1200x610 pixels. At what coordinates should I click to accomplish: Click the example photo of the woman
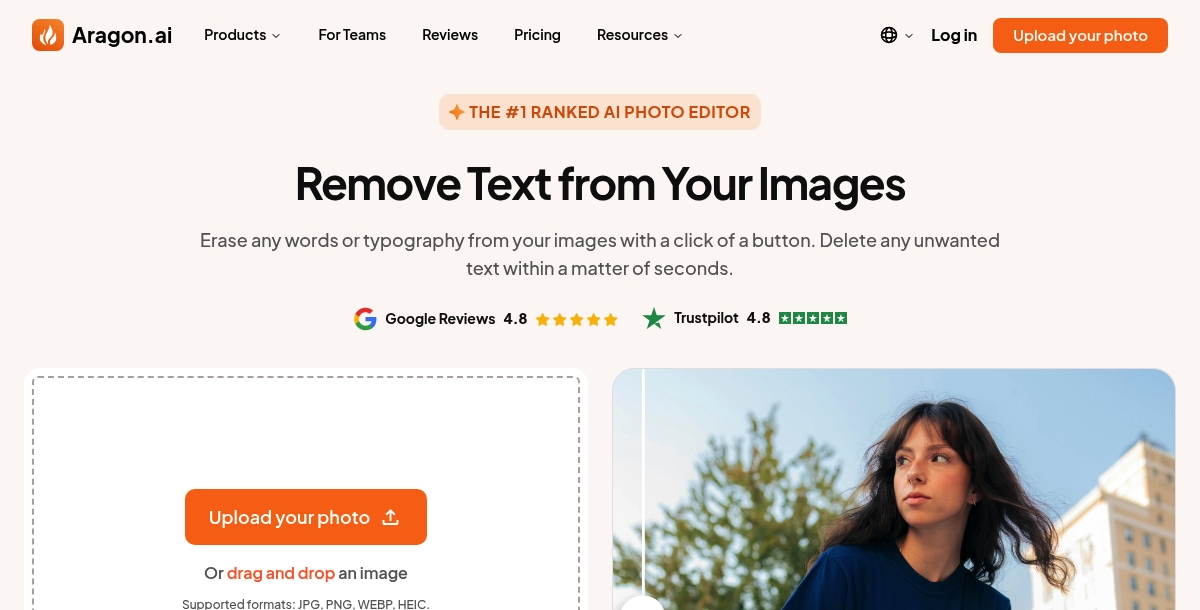pyautogui.click(x=893, y=490)
